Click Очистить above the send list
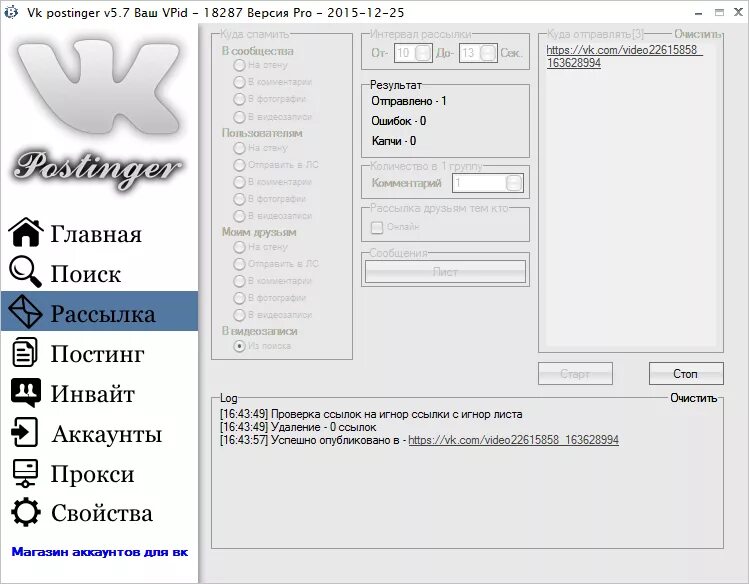Viewport: 749px width, 584px height. coord(697,34)
